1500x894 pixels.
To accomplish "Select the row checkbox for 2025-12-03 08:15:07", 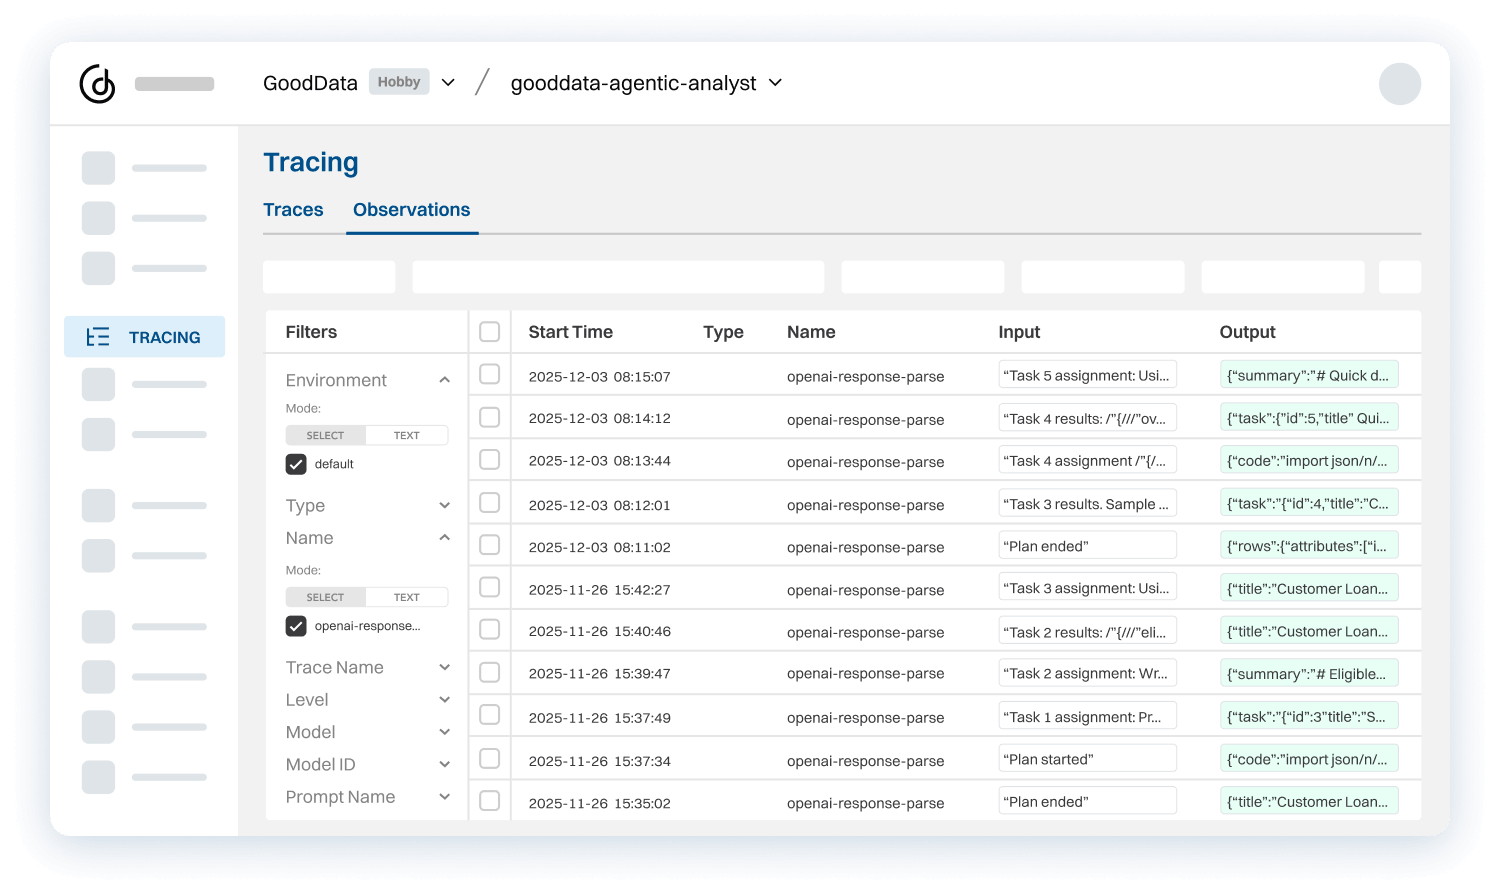I will [489, 375].
